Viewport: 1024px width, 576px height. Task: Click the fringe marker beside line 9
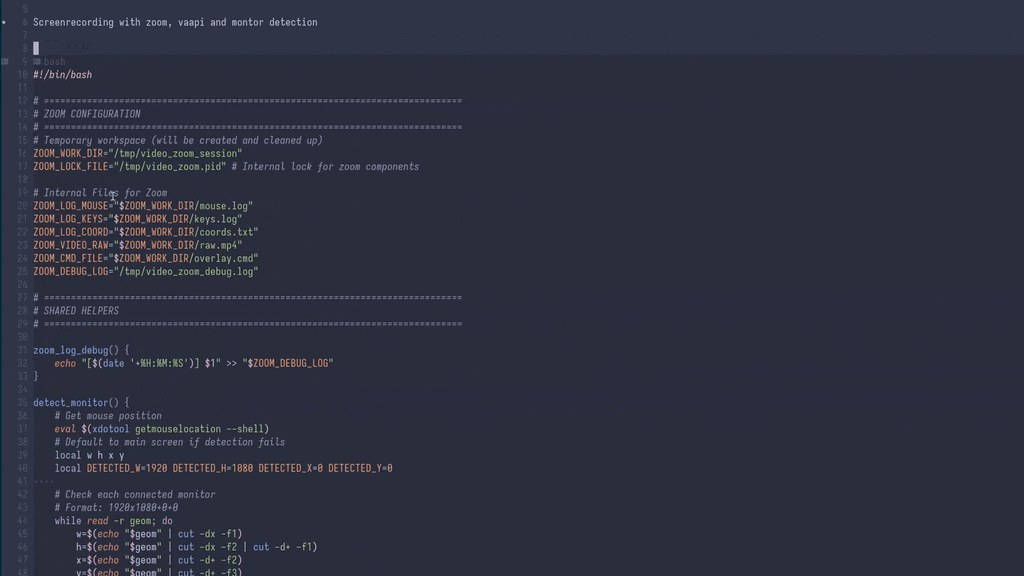point(5,61)
